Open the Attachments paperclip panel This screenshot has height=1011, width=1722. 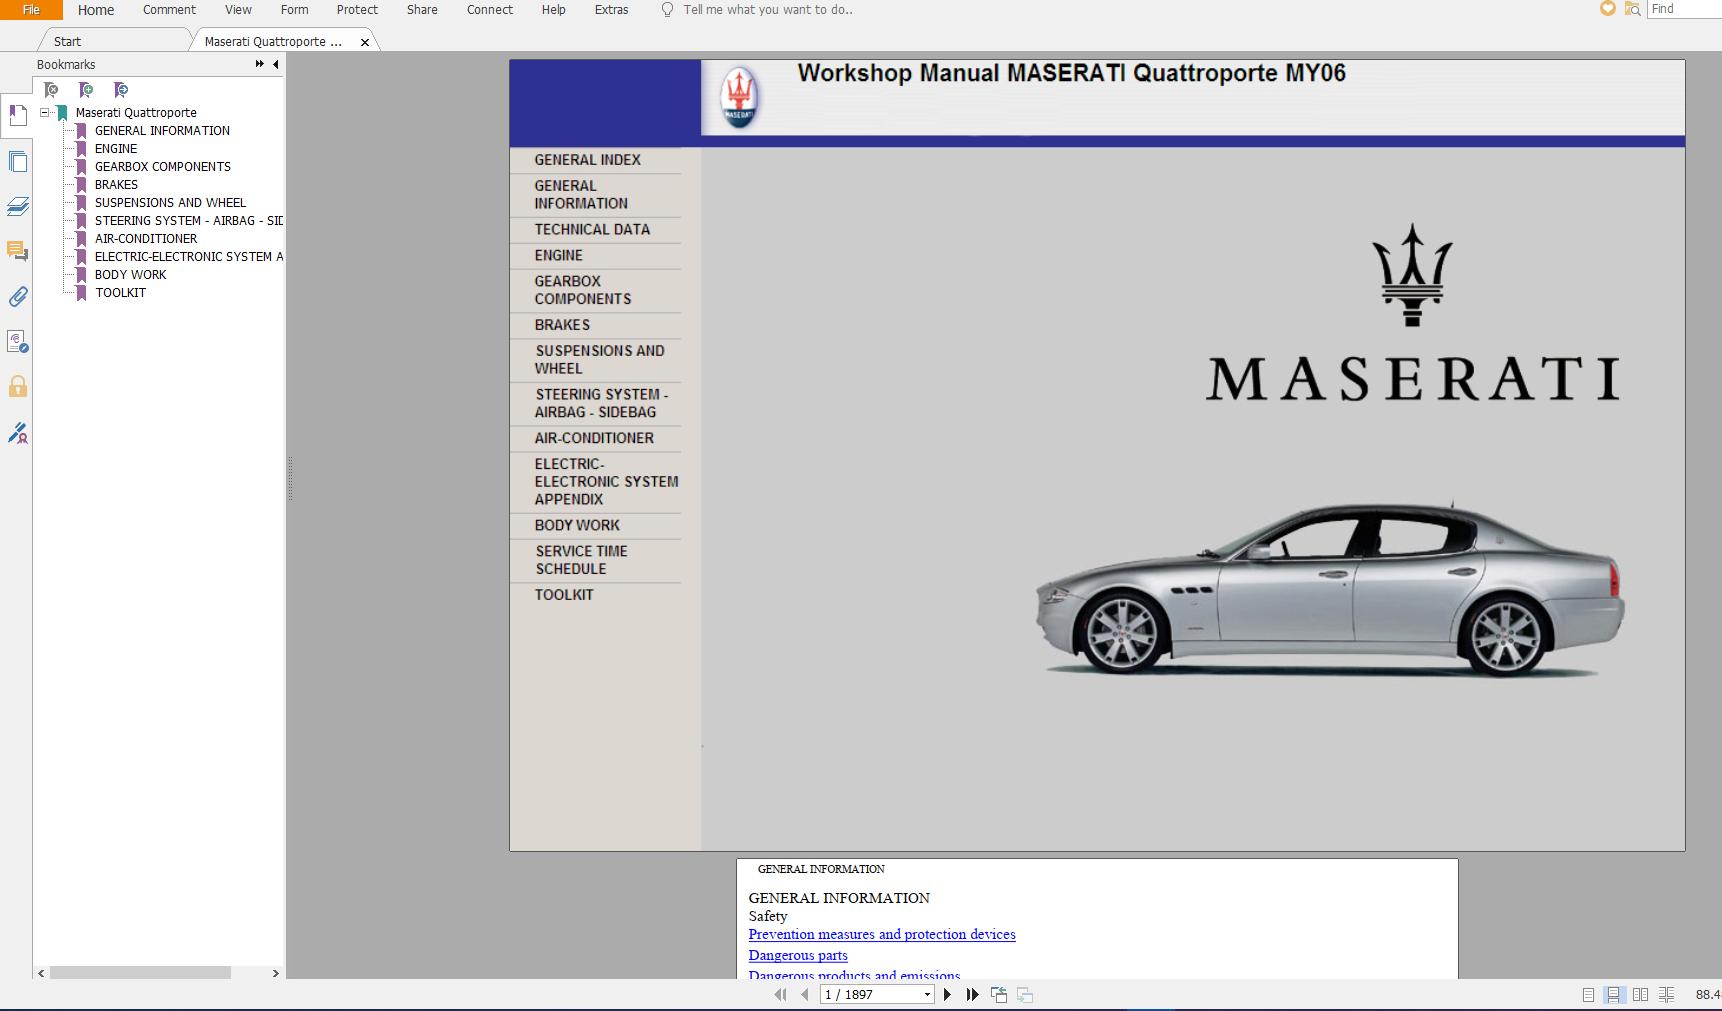point(18,297)
